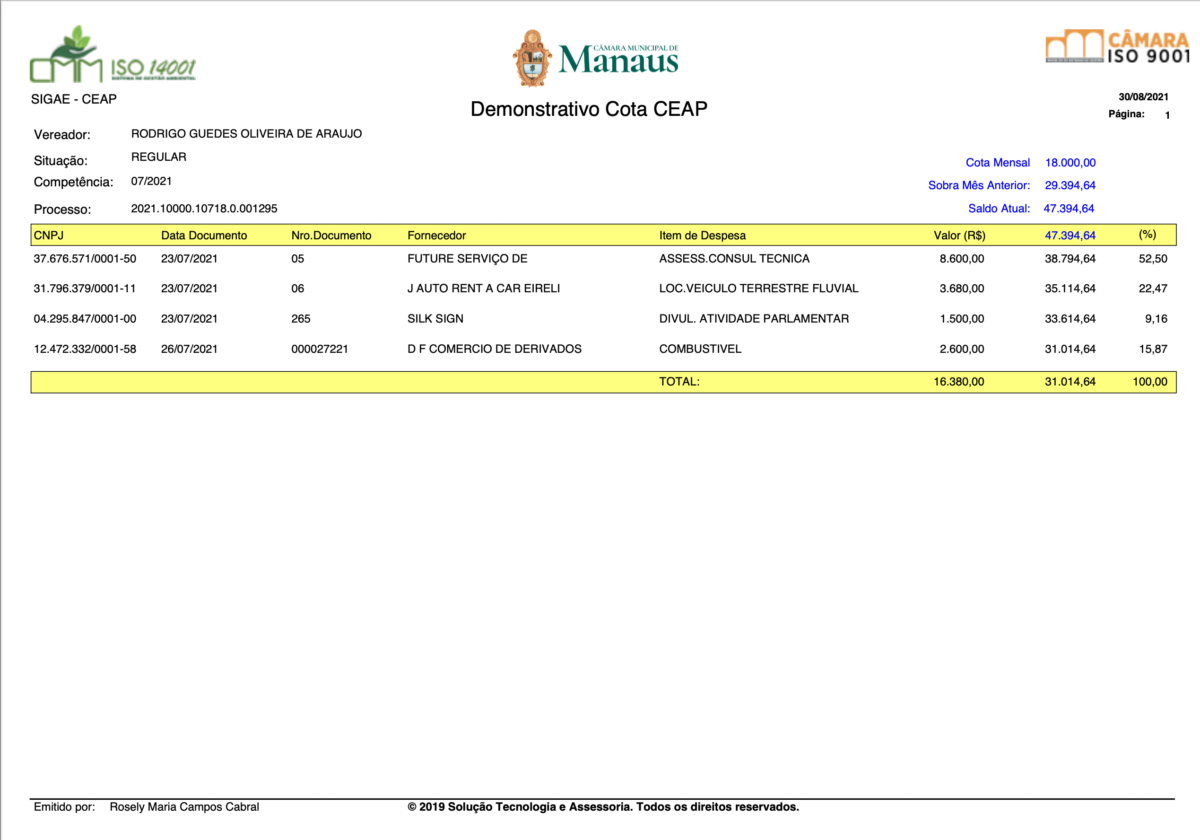Click the 'Cota Mensal' label
The width and height of the screenshot is (1200, 840).
[x=998, y=162]
